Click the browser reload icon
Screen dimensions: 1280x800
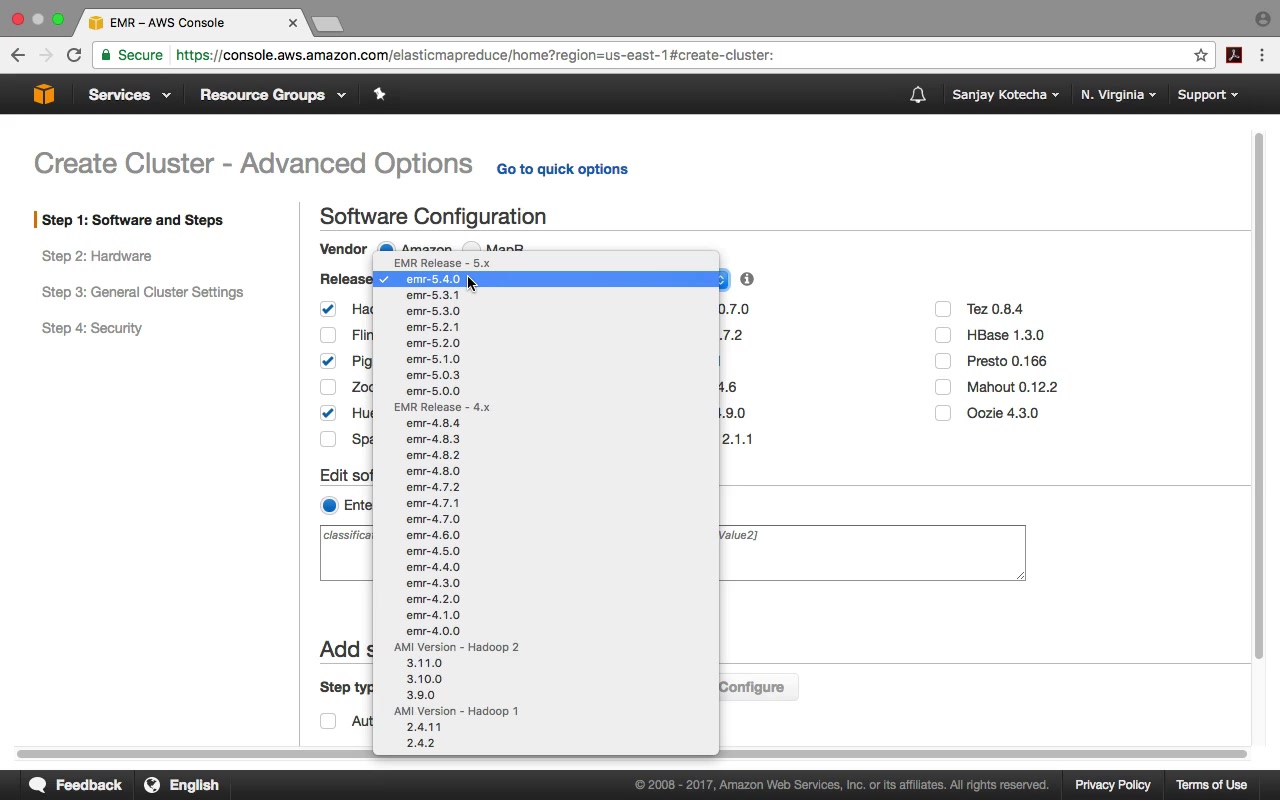(74, 55)
